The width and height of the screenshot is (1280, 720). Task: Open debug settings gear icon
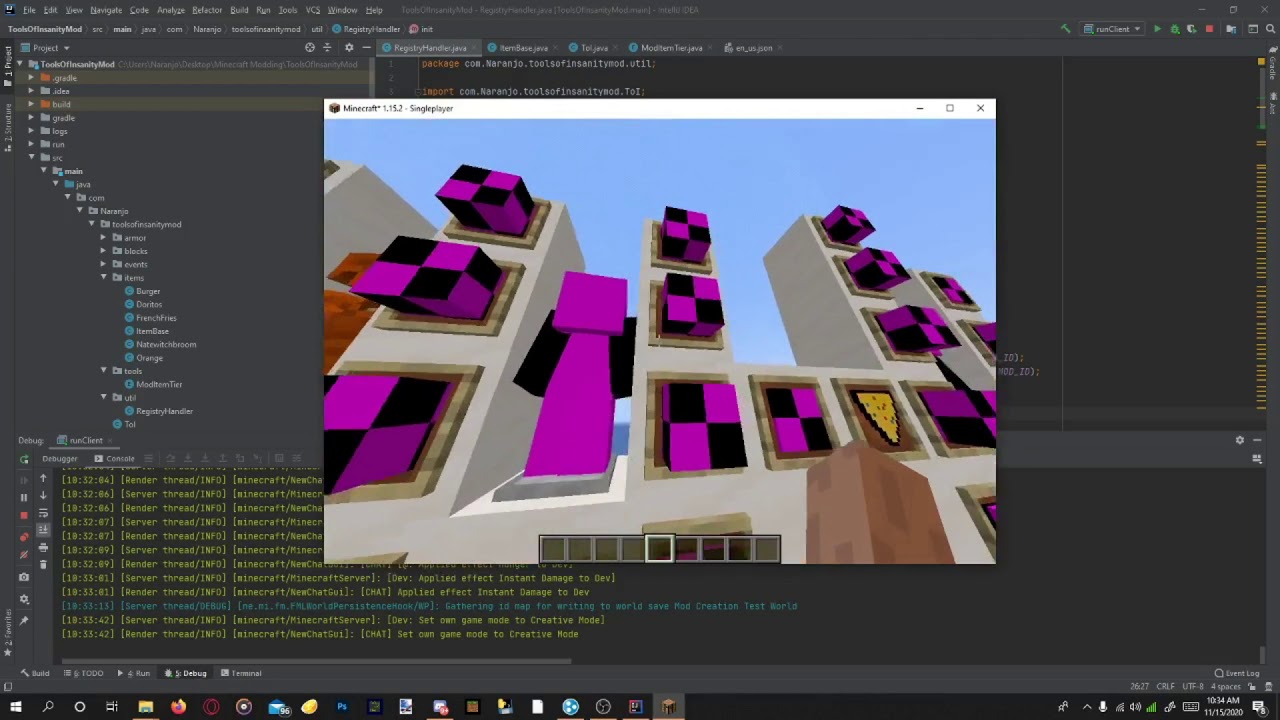pyautogui.click(x=24, y=600)
